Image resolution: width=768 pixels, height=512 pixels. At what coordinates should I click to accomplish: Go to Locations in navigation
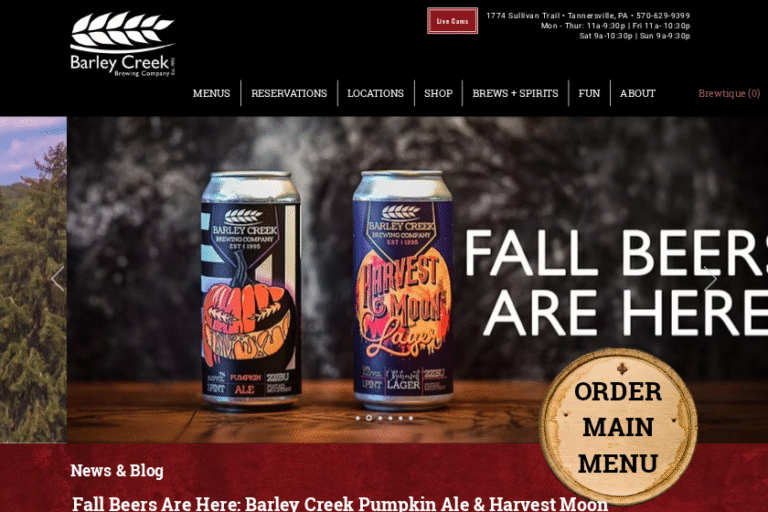pos(376,93)
